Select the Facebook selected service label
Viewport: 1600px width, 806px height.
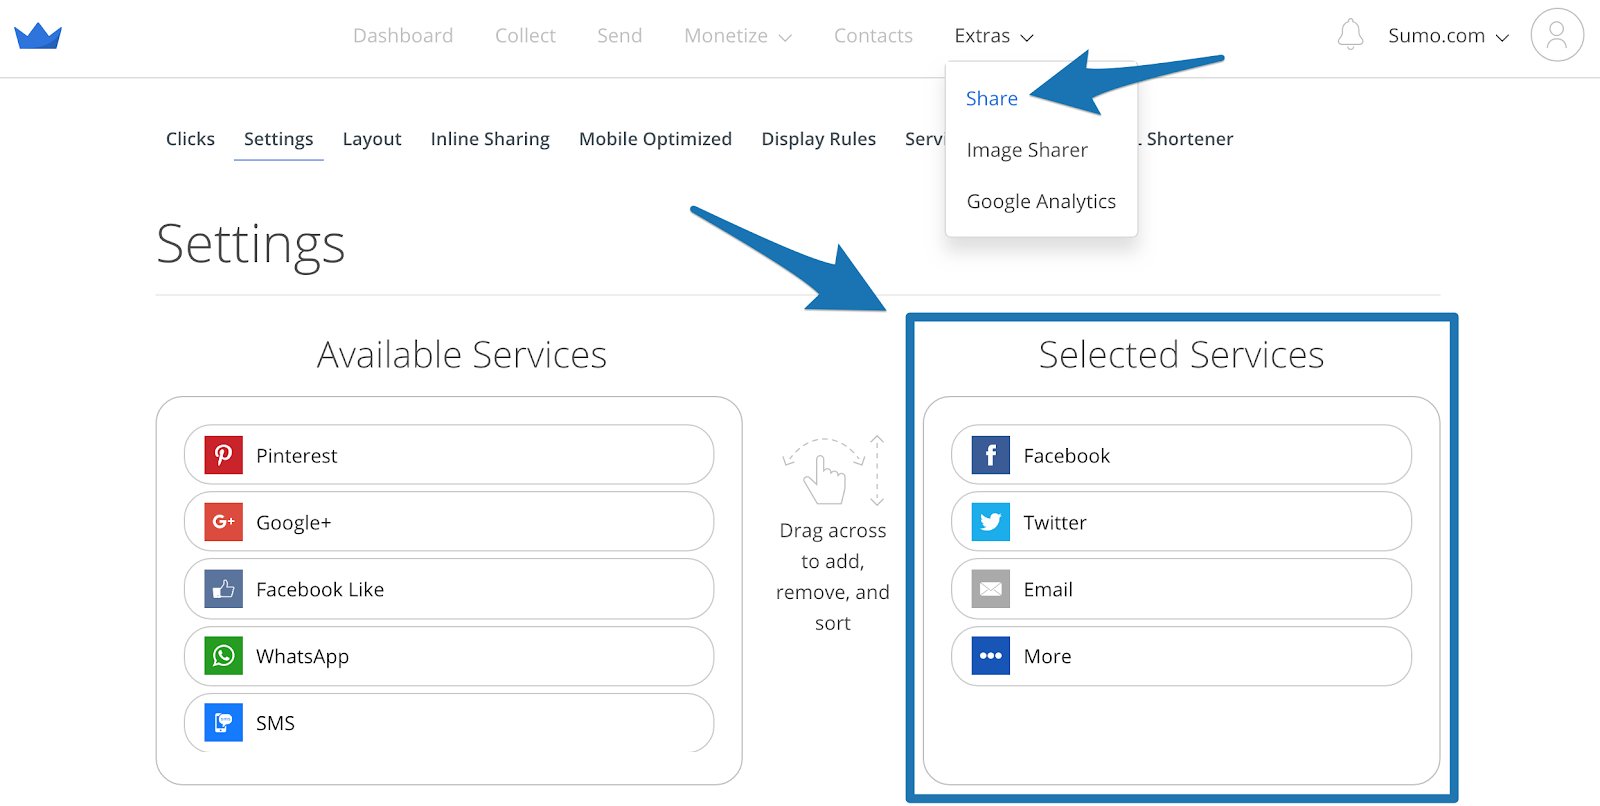tap(1067, 456)
